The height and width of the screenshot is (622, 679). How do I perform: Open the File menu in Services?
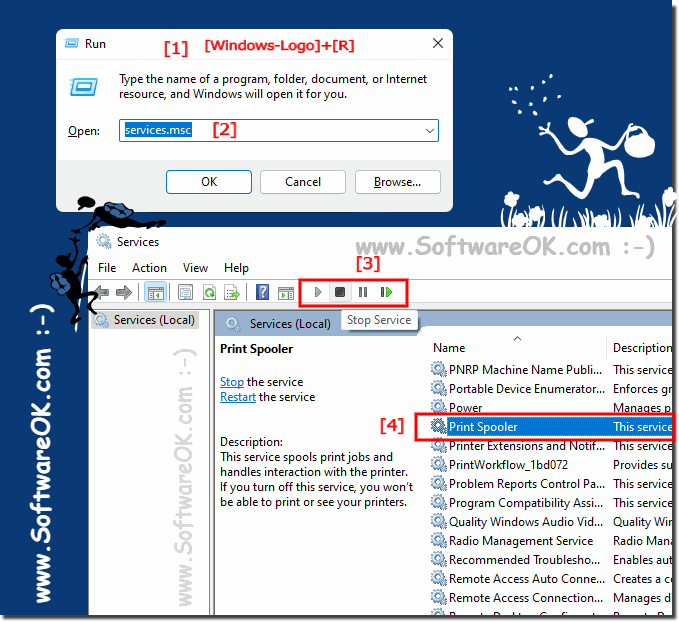coord(107,268)
